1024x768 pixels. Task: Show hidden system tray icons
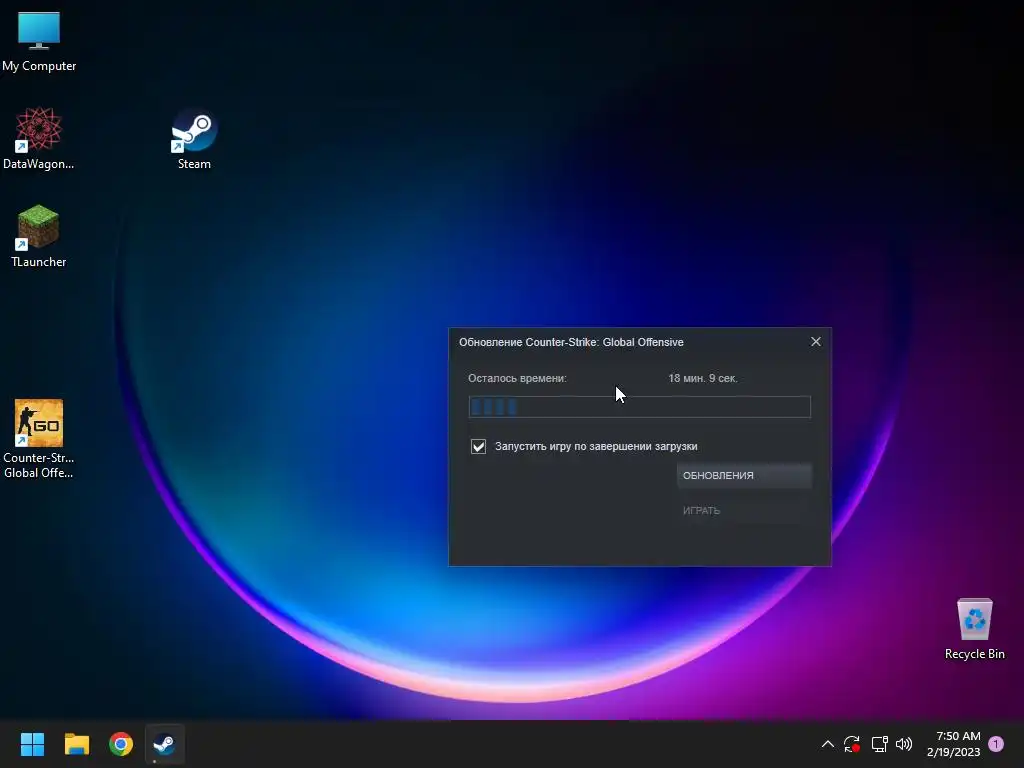(827, 744)
